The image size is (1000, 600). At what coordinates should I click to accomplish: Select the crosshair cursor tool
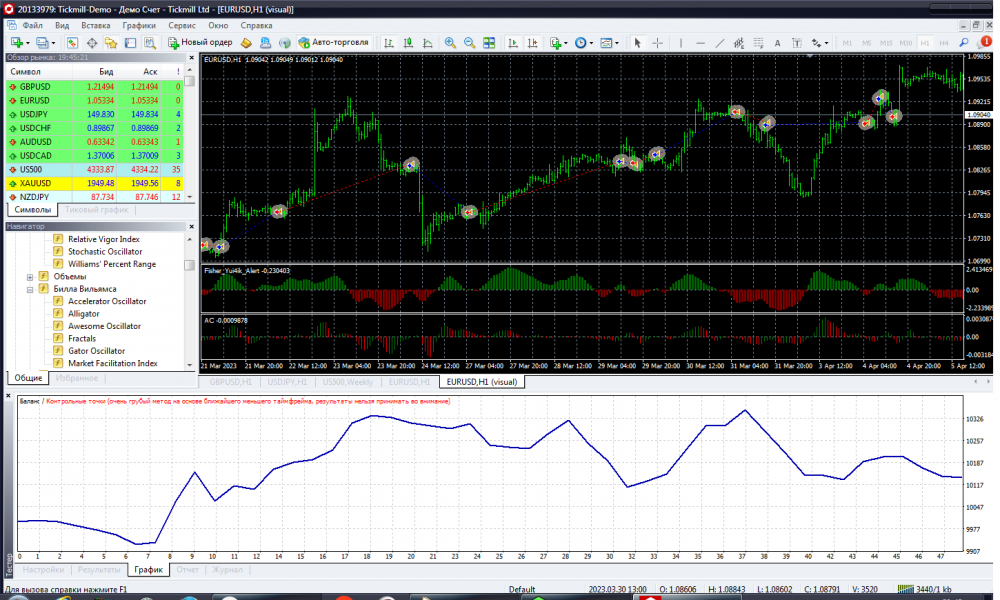coord(657,43)
